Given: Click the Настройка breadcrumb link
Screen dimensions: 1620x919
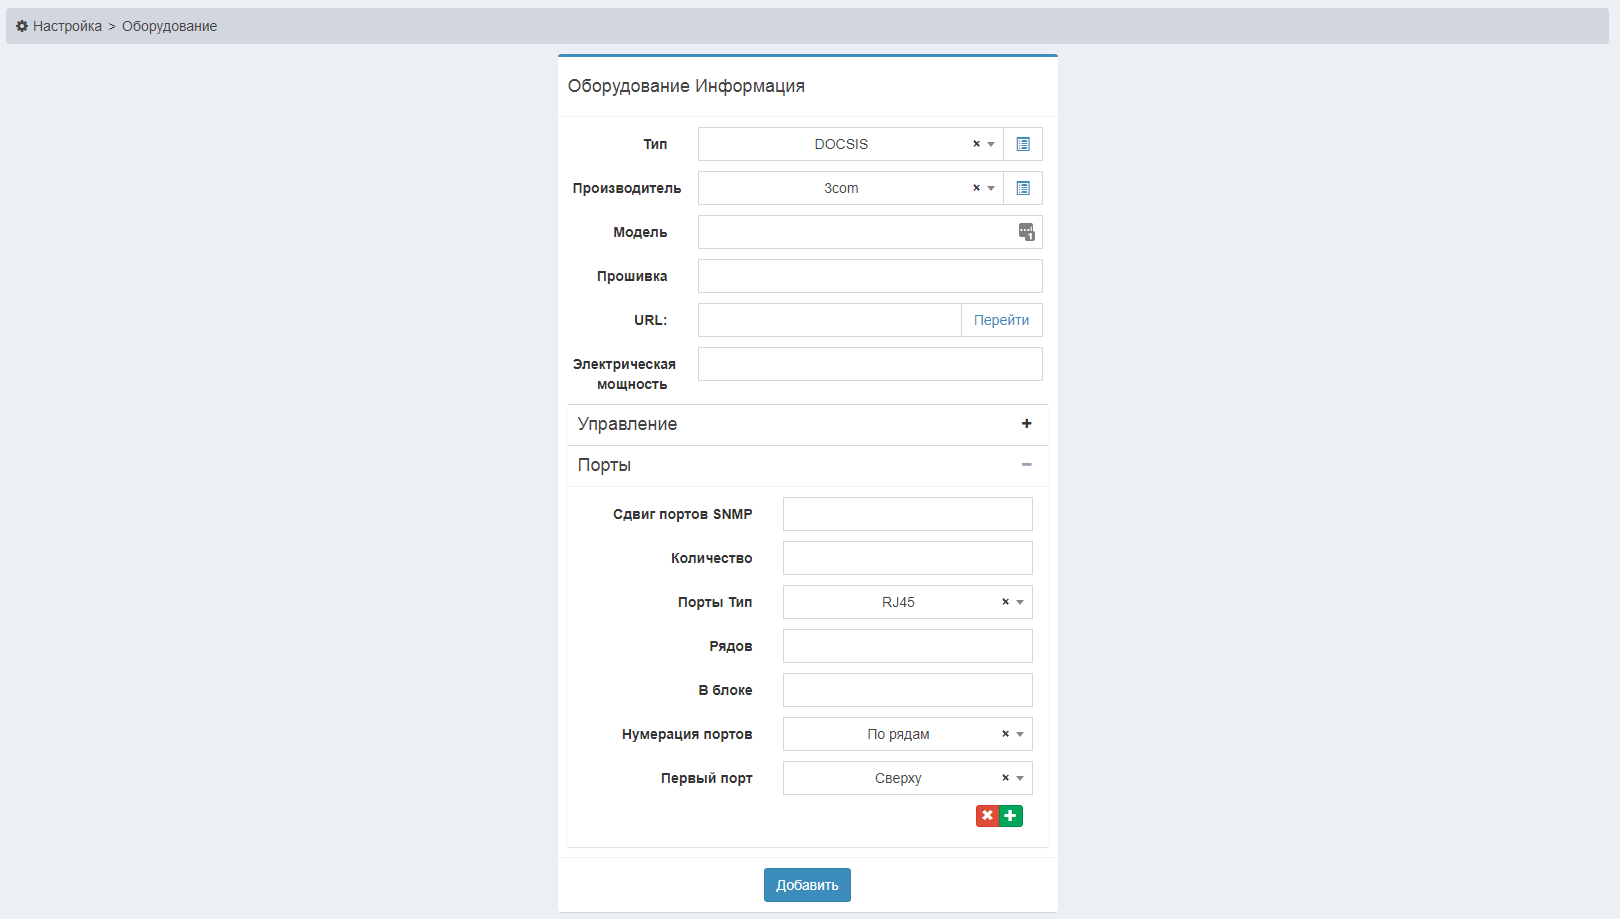Looking at the screenshot, I should coord(67,26).
